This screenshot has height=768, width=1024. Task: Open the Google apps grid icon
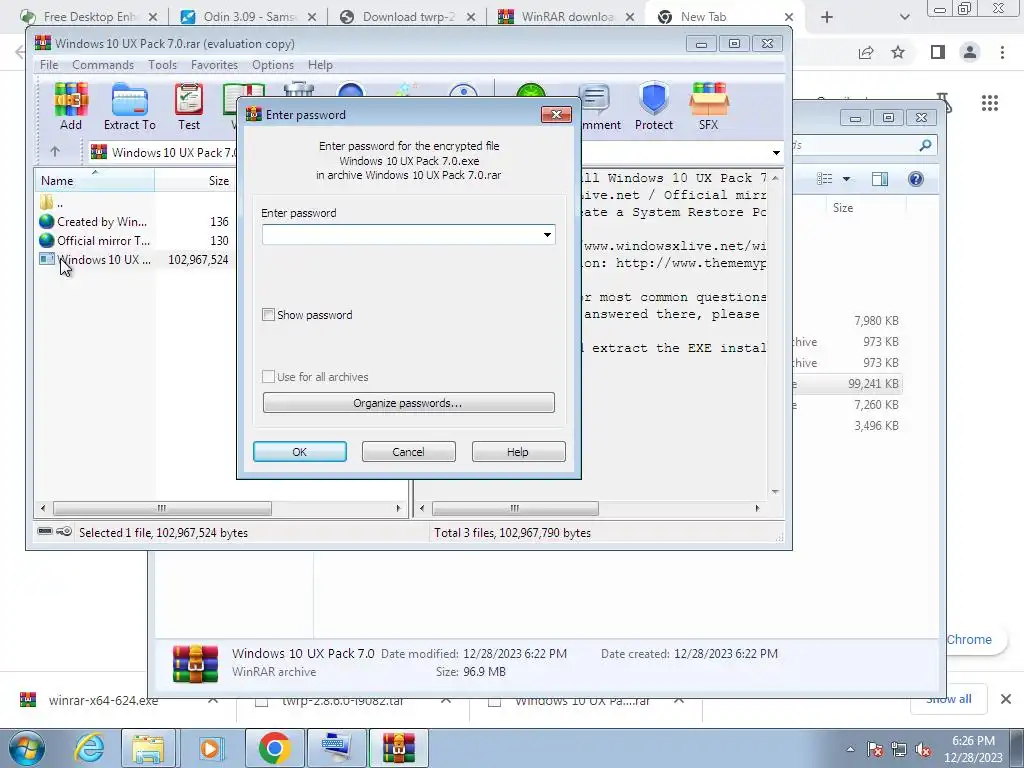[x=990, y=103]
